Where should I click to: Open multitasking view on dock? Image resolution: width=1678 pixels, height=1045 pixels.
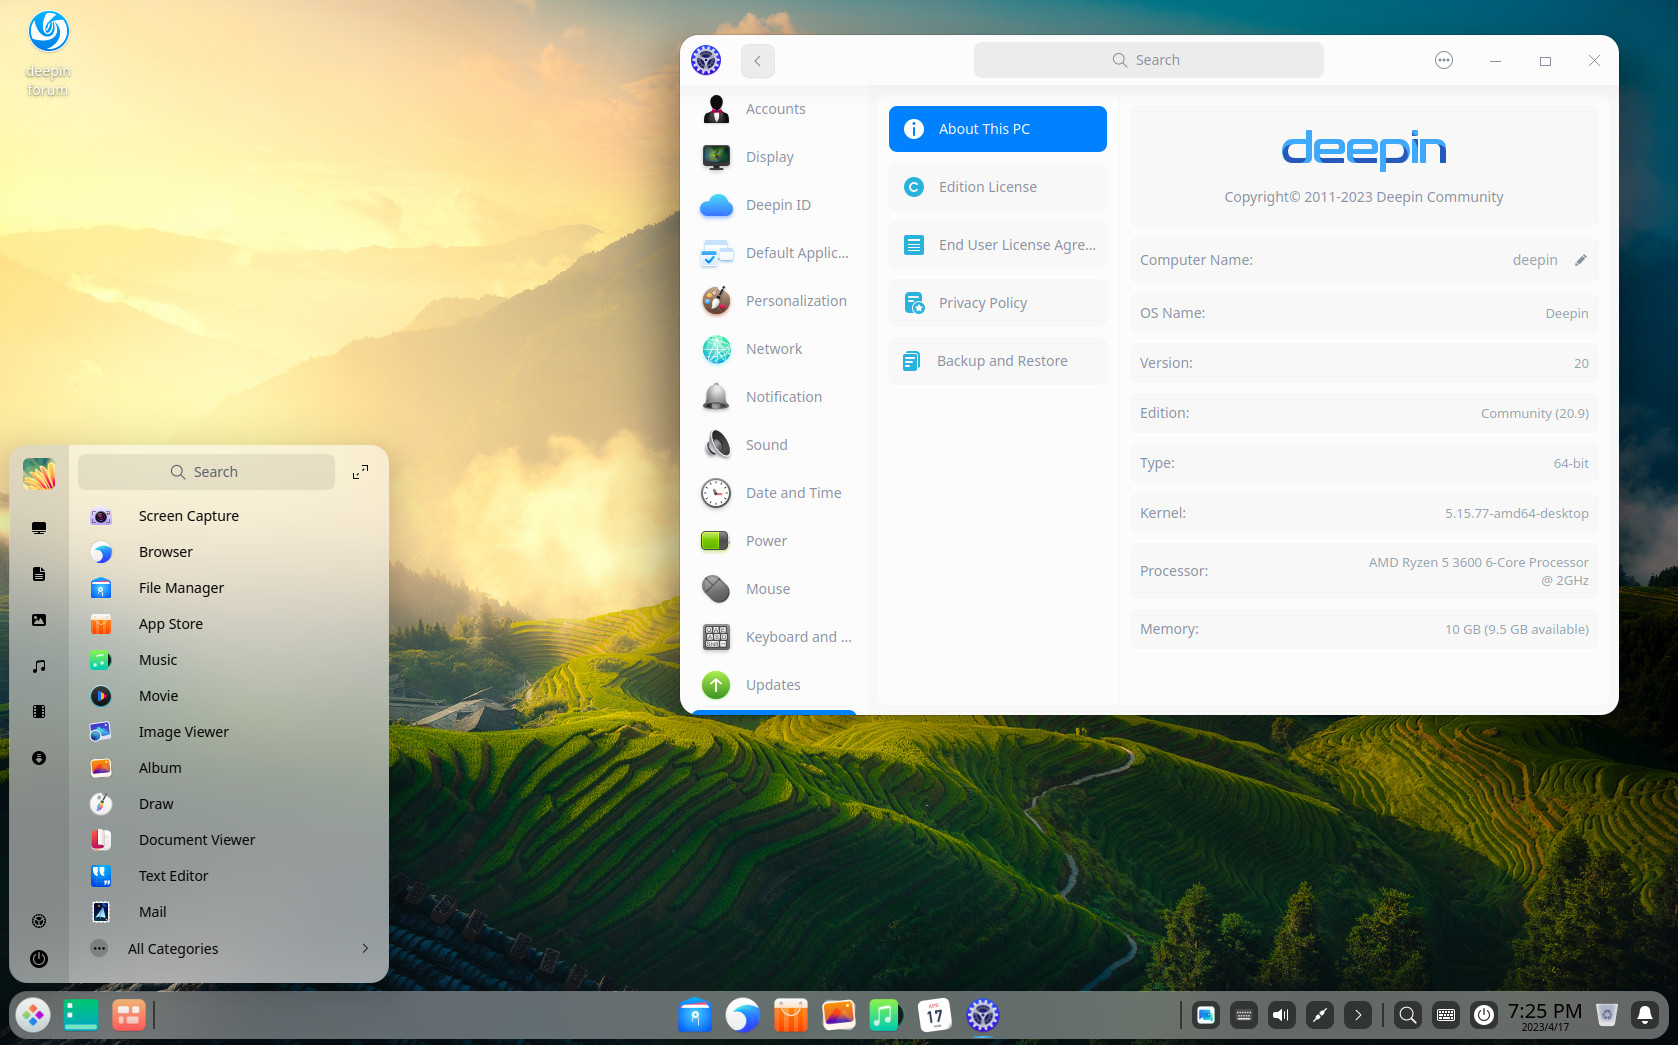coord(128,1015)
